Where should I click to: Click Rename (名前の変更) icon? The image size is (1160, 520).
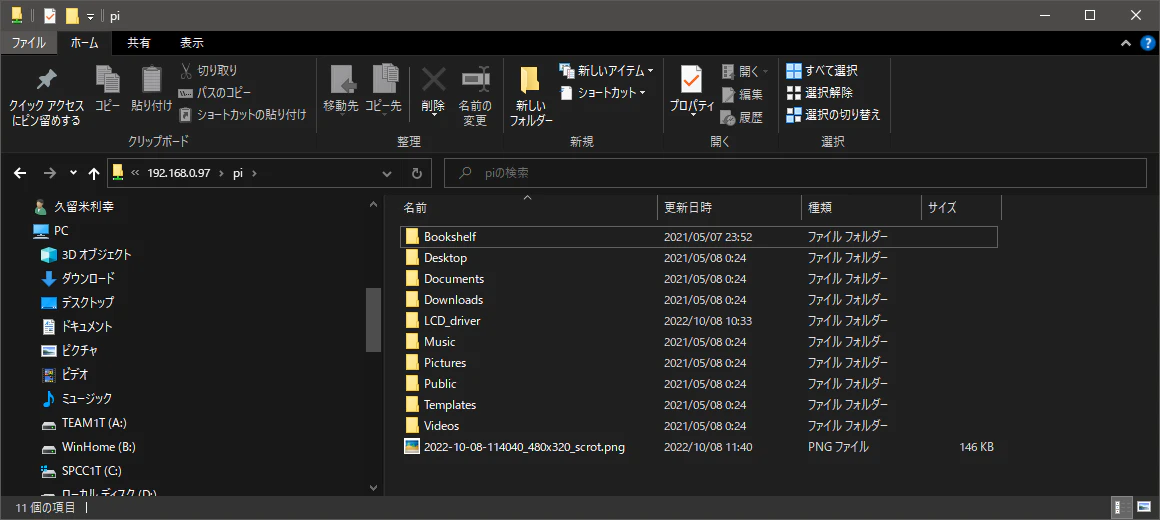pyautogui.click(x=475, y=78)
